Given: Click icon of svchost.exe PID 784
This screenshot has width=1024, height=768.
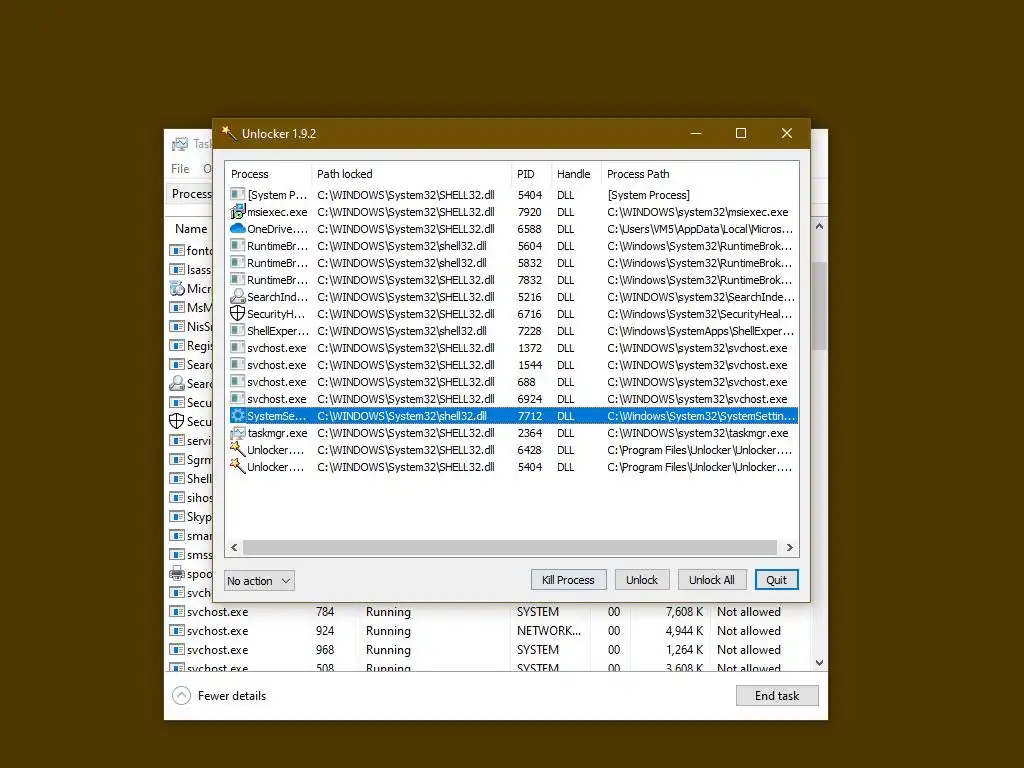Looking at the screenshot, I should click(x=176, y=611).
